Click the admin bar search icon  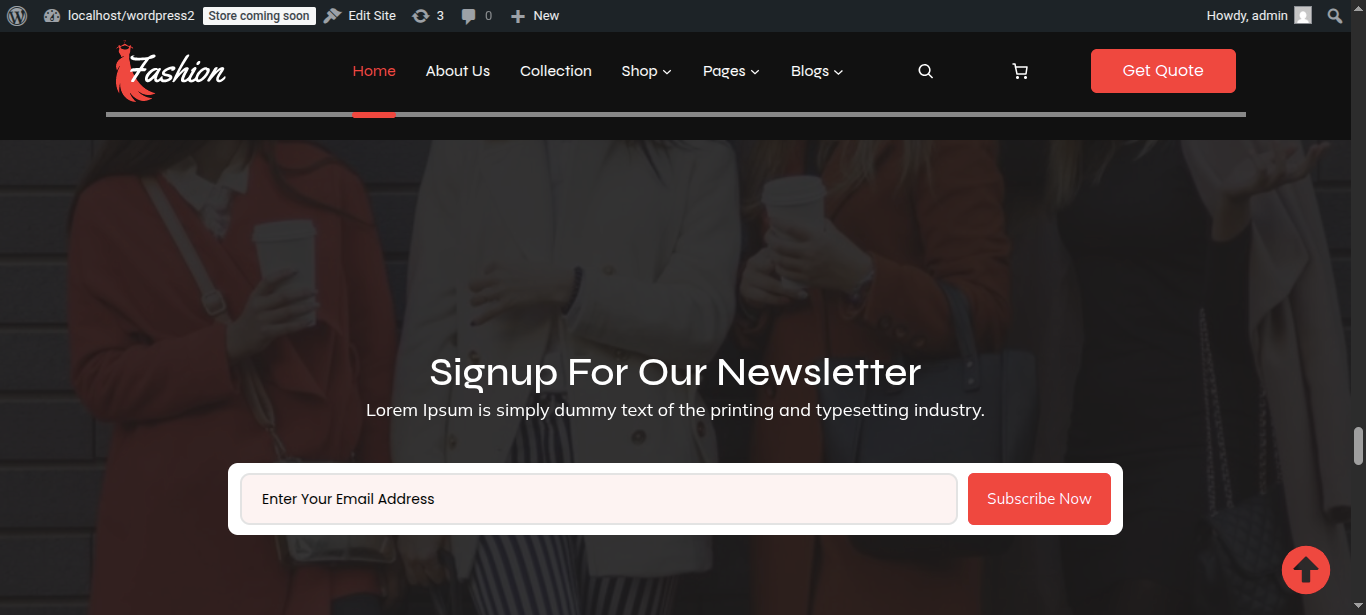coord(1334,16)
